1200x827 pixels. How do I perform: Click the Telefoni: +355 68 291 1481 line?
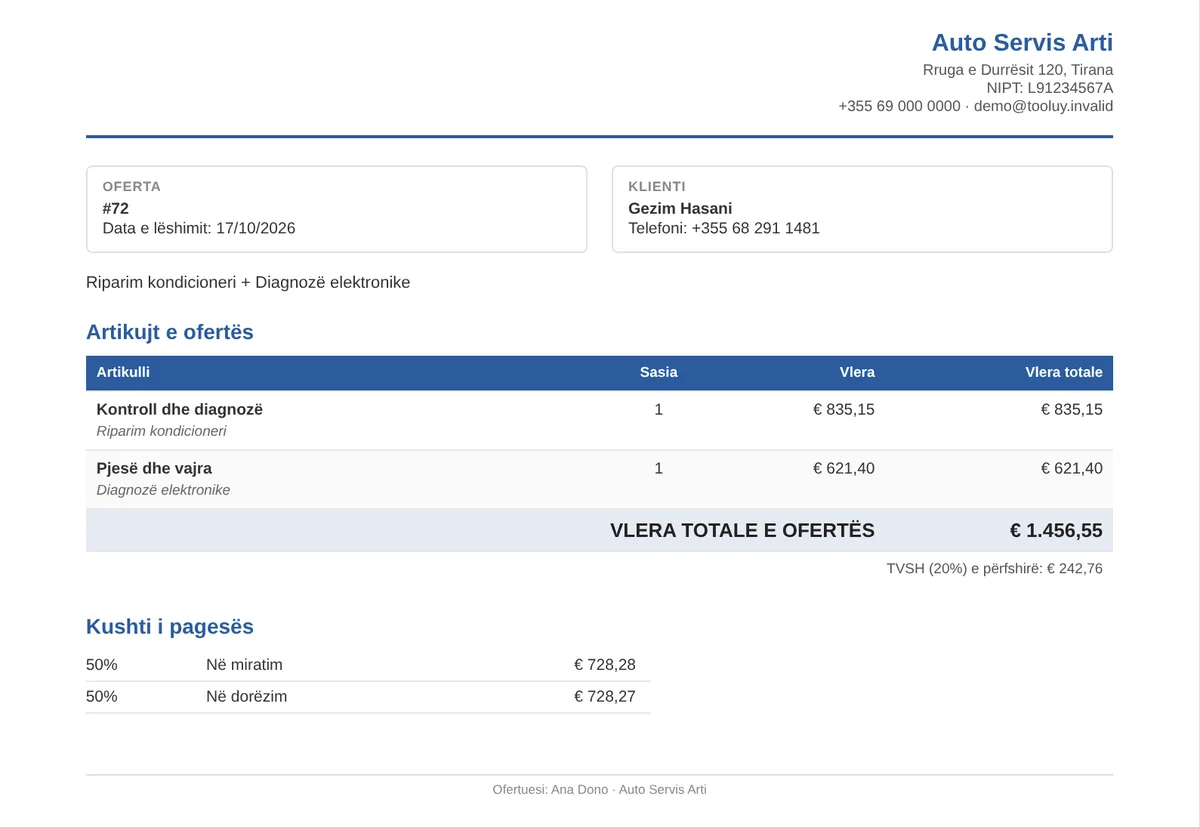(x=724, y=228)
